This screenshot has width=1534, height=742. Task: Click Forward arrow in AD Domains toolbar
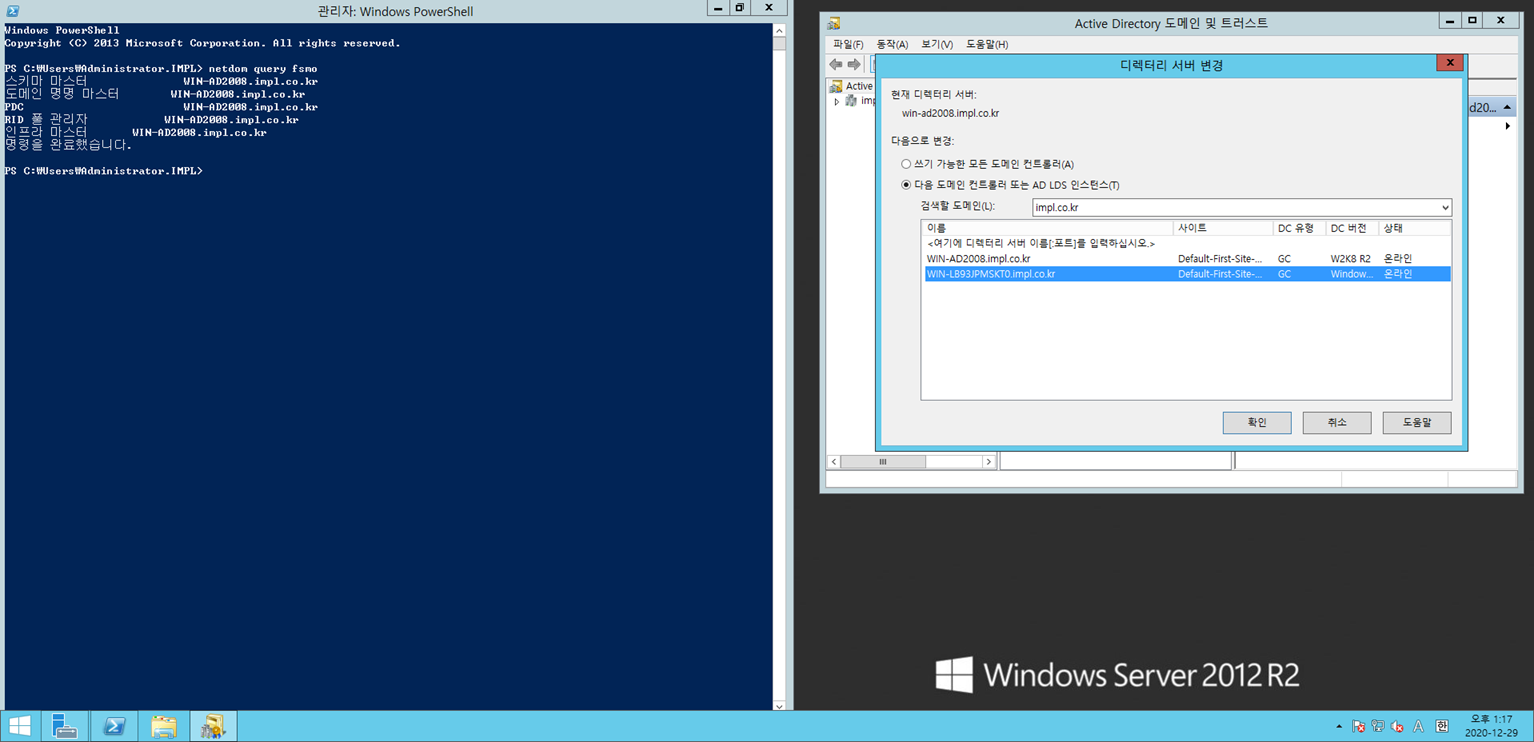click(854, 64)
